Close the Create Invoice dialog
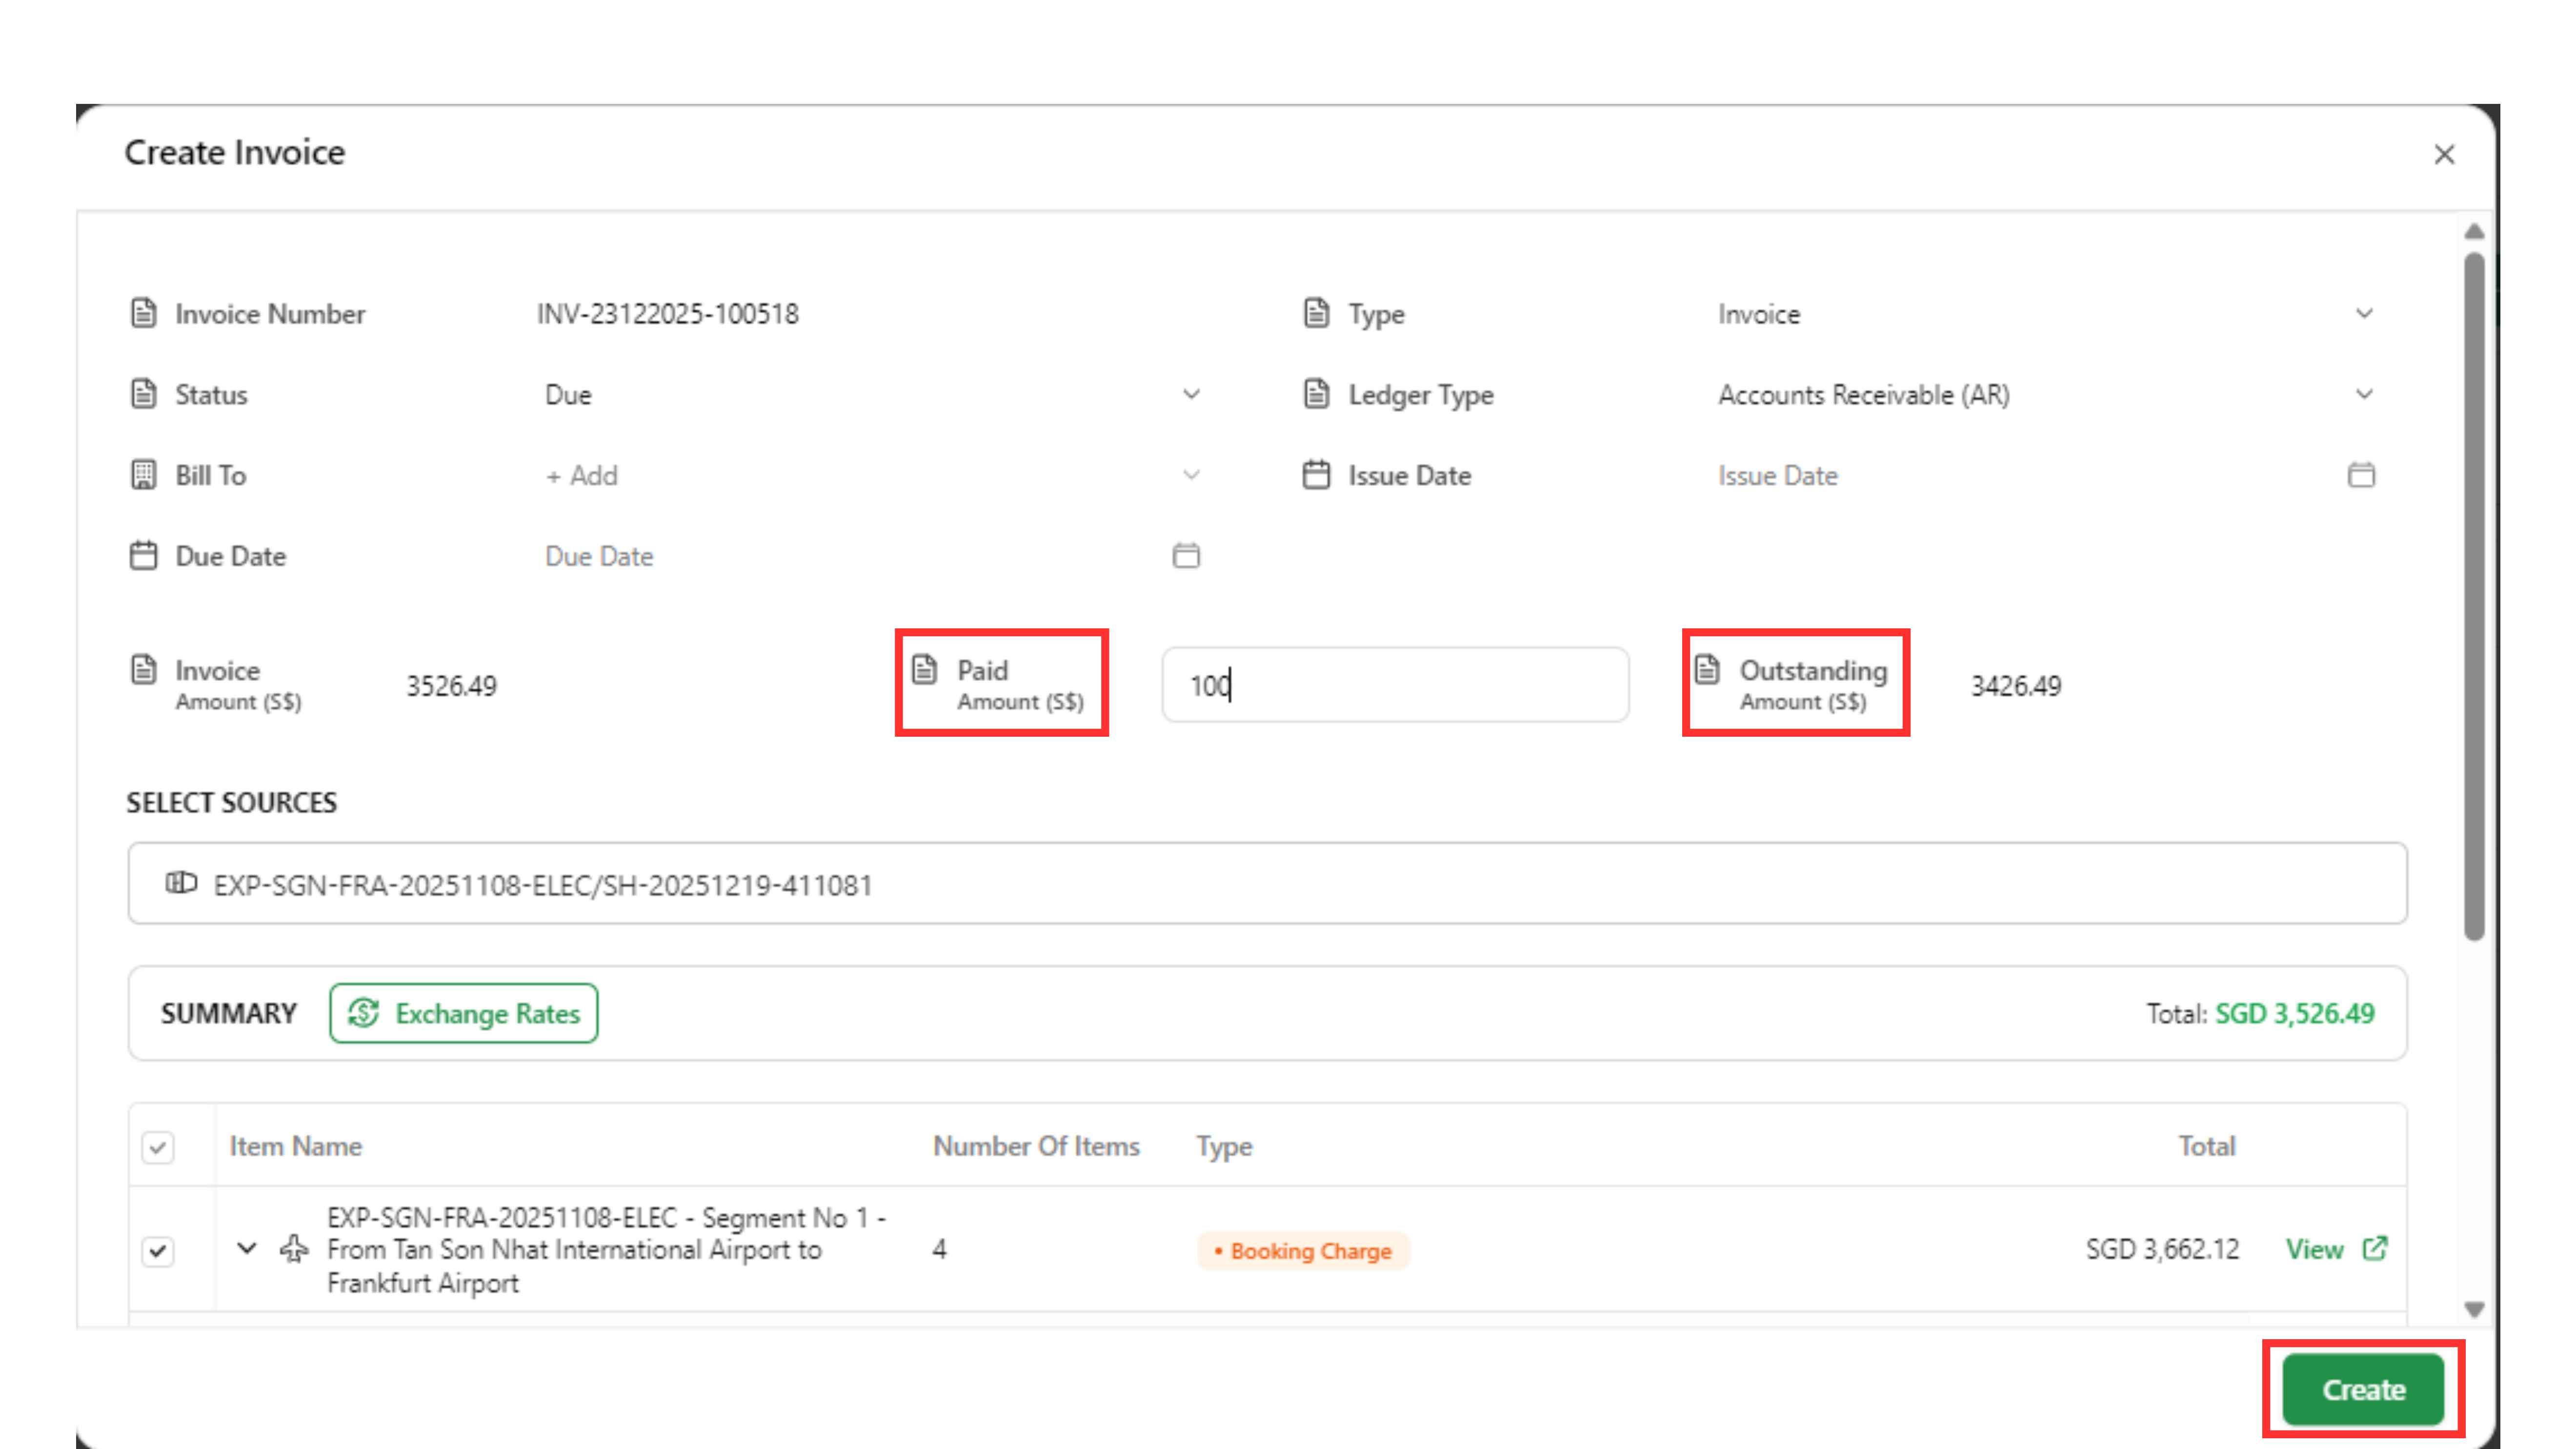This screenshot has height=1449, width=2576. point(2444,155)
